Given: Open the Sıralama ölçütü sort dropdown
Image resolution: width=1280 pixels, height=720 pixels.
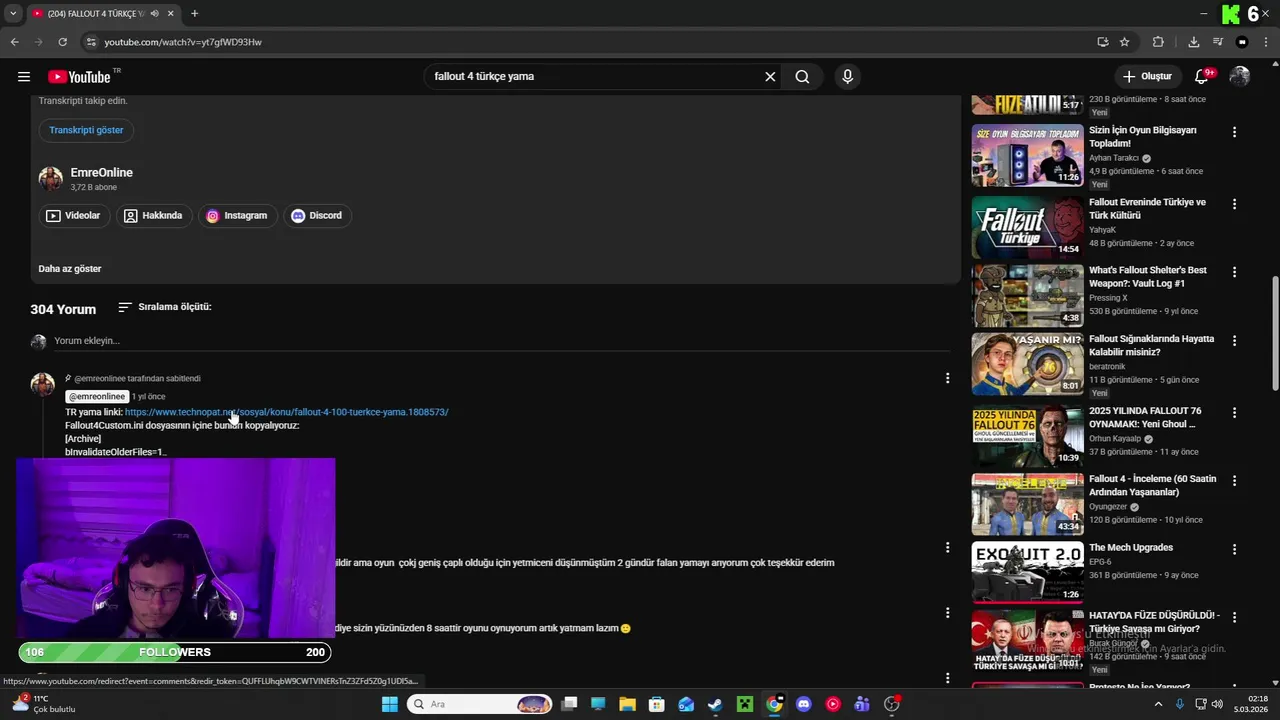Looking at the screenshot, I should (x=164, y=307).
